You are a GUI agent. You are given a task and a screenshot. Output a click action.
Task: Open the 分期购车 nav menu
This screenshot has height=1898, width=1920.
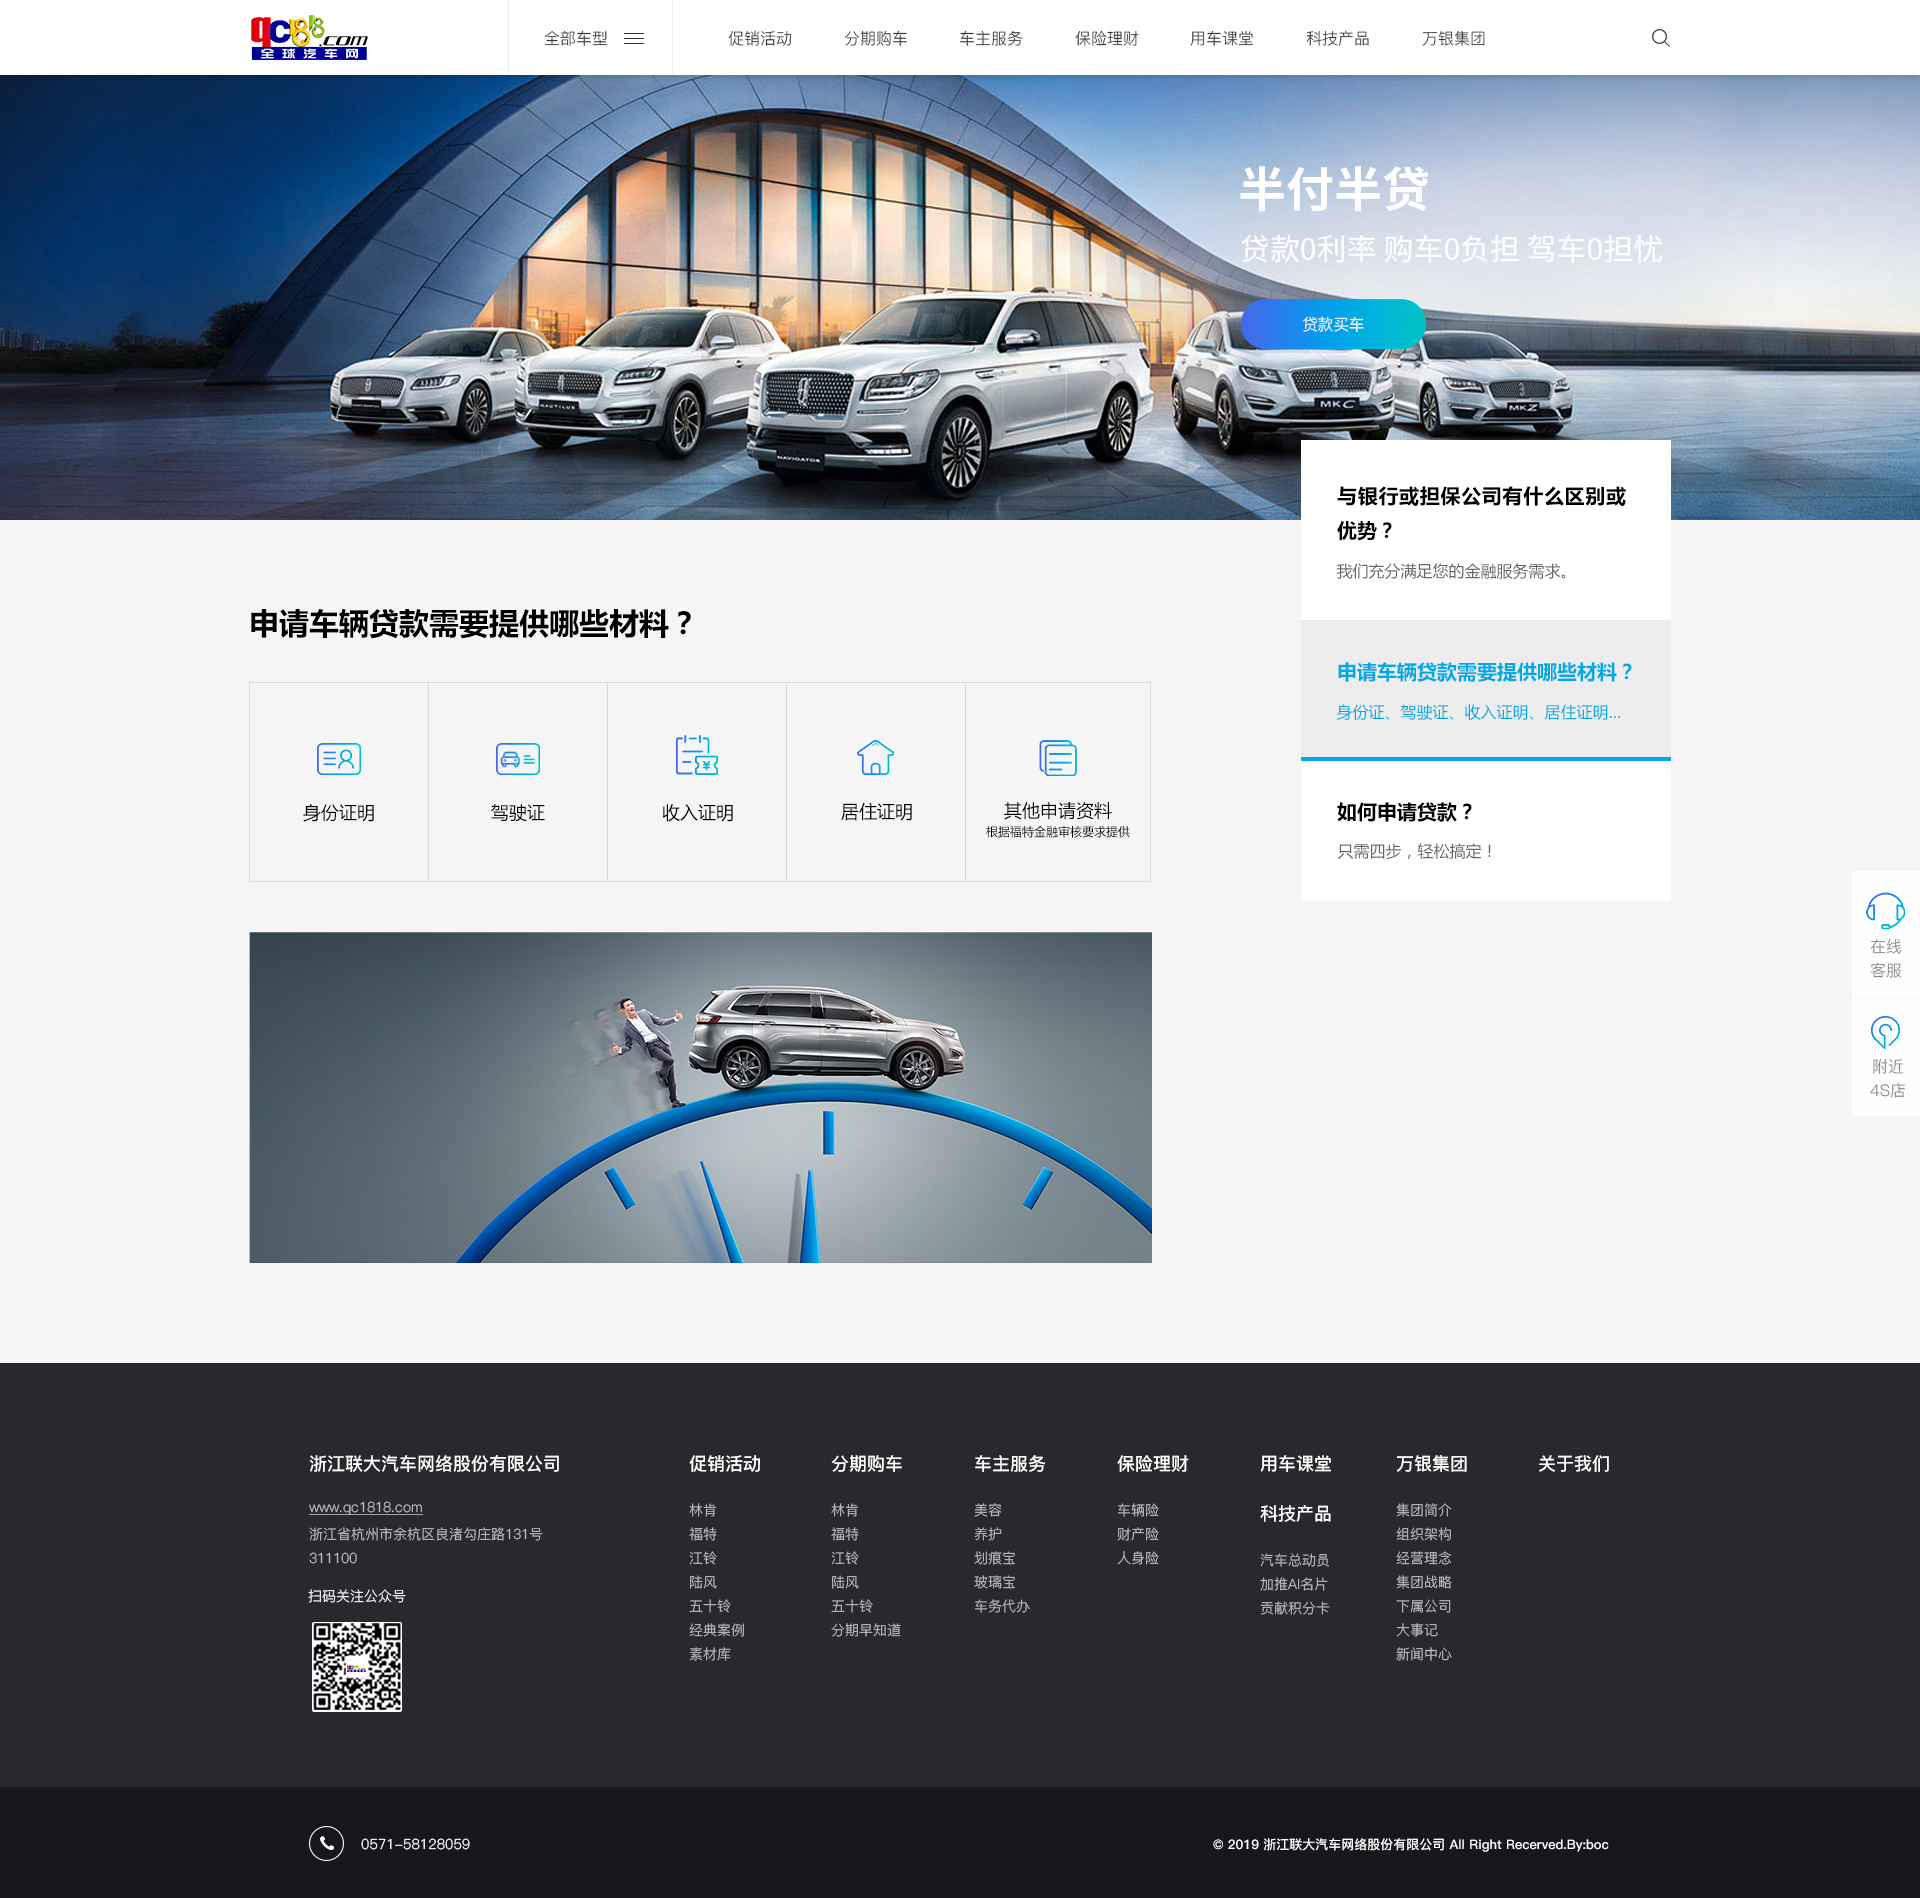pos(876,38)
